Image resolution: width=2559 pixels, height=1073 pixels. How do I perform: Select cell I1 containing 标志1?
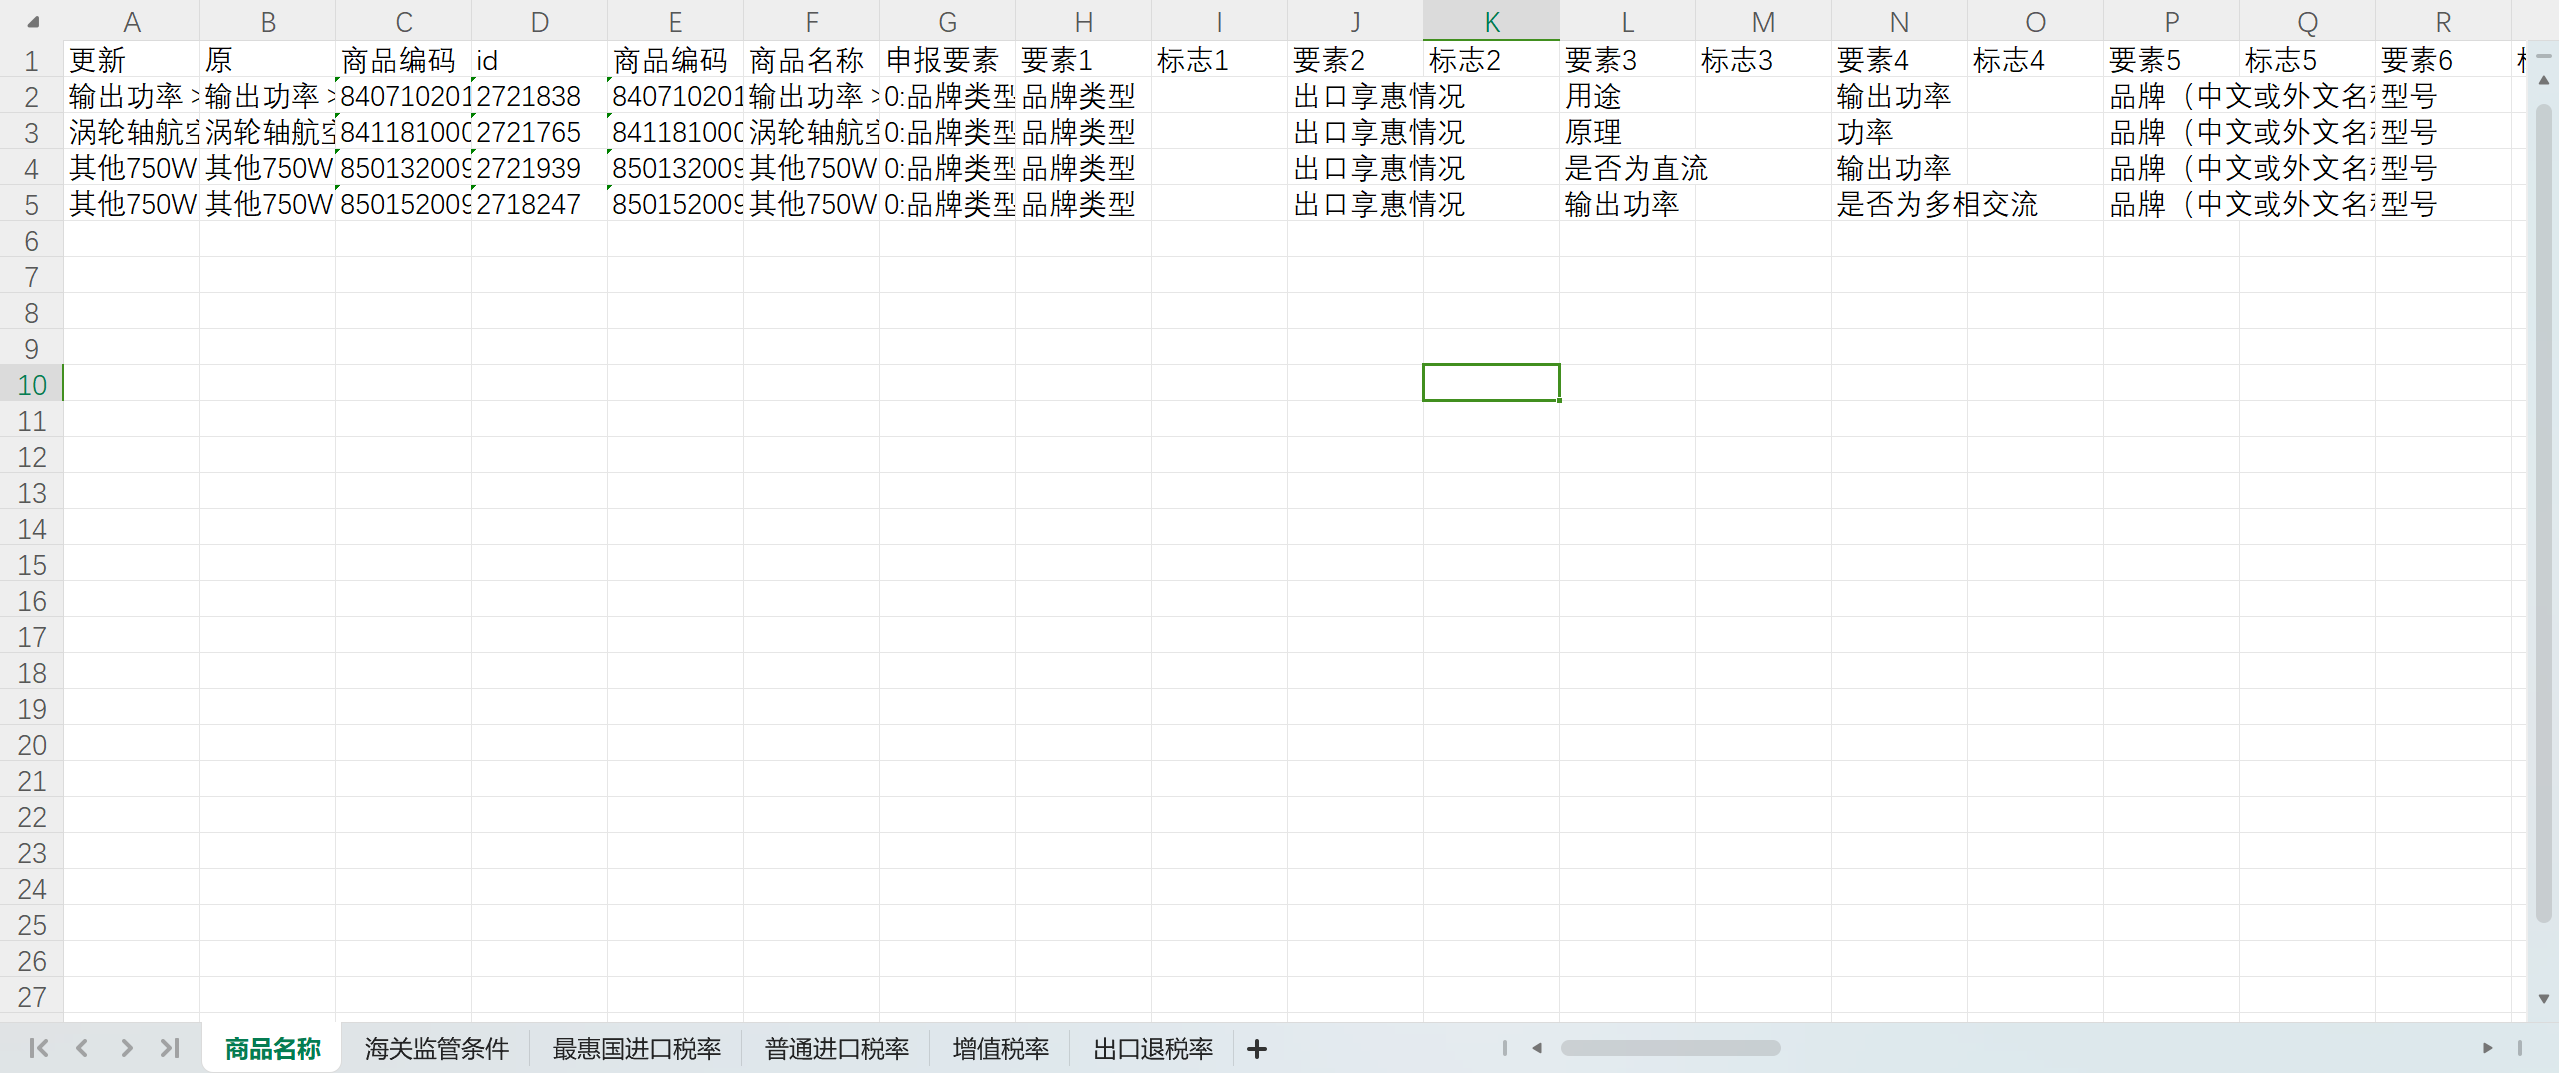point(1219,60)
